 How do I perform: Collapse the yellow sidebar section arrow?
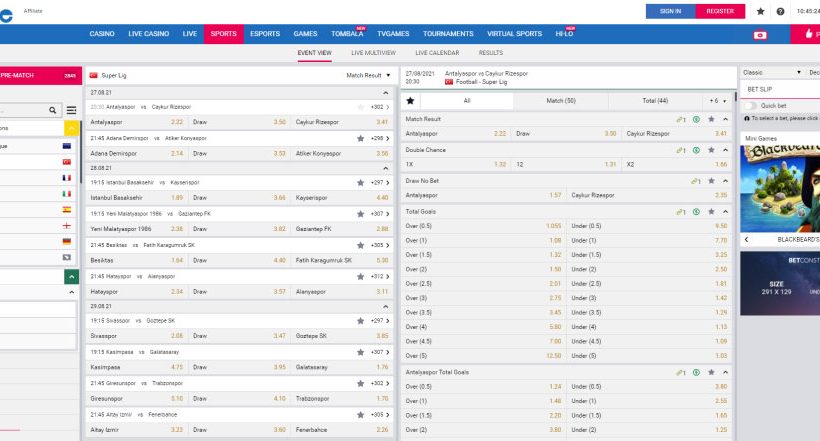click(x=72, y=128)
